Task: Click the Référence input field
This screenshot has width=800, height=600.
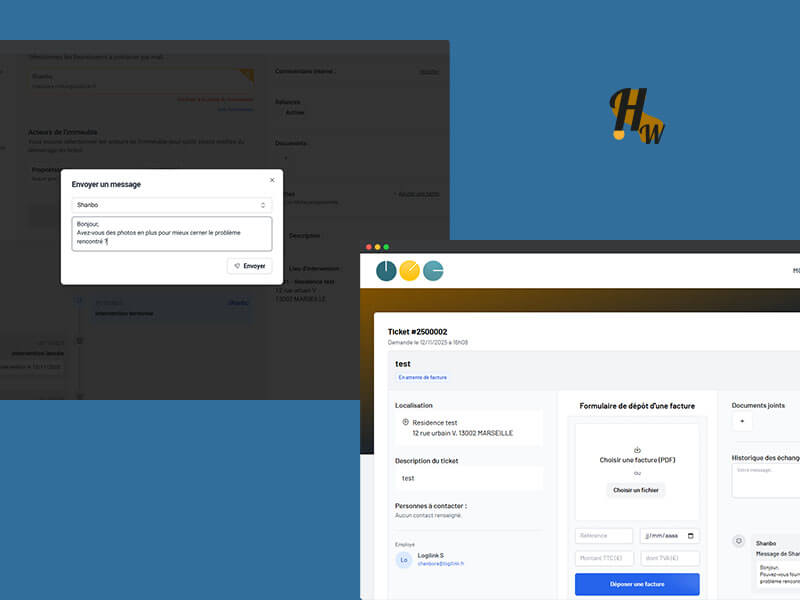Action: 603,536
